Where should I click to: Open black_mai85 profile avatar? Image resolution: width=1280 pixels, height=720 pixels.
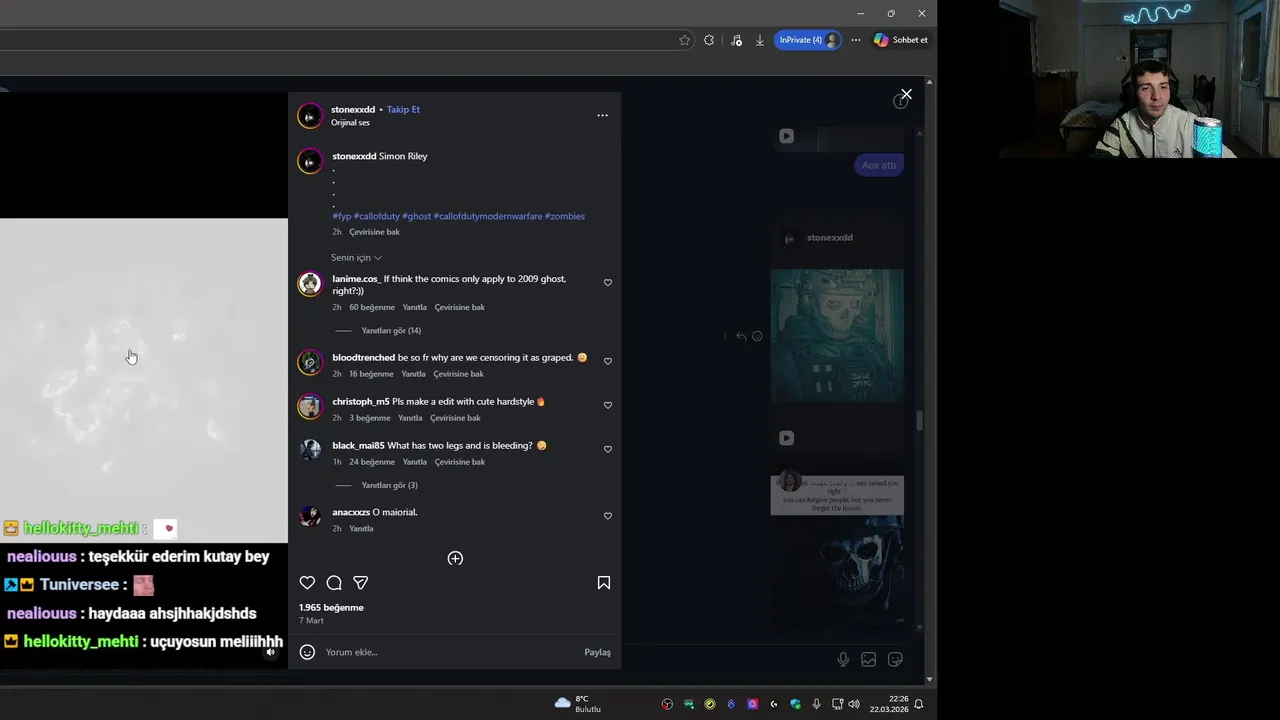click(310, 450)
